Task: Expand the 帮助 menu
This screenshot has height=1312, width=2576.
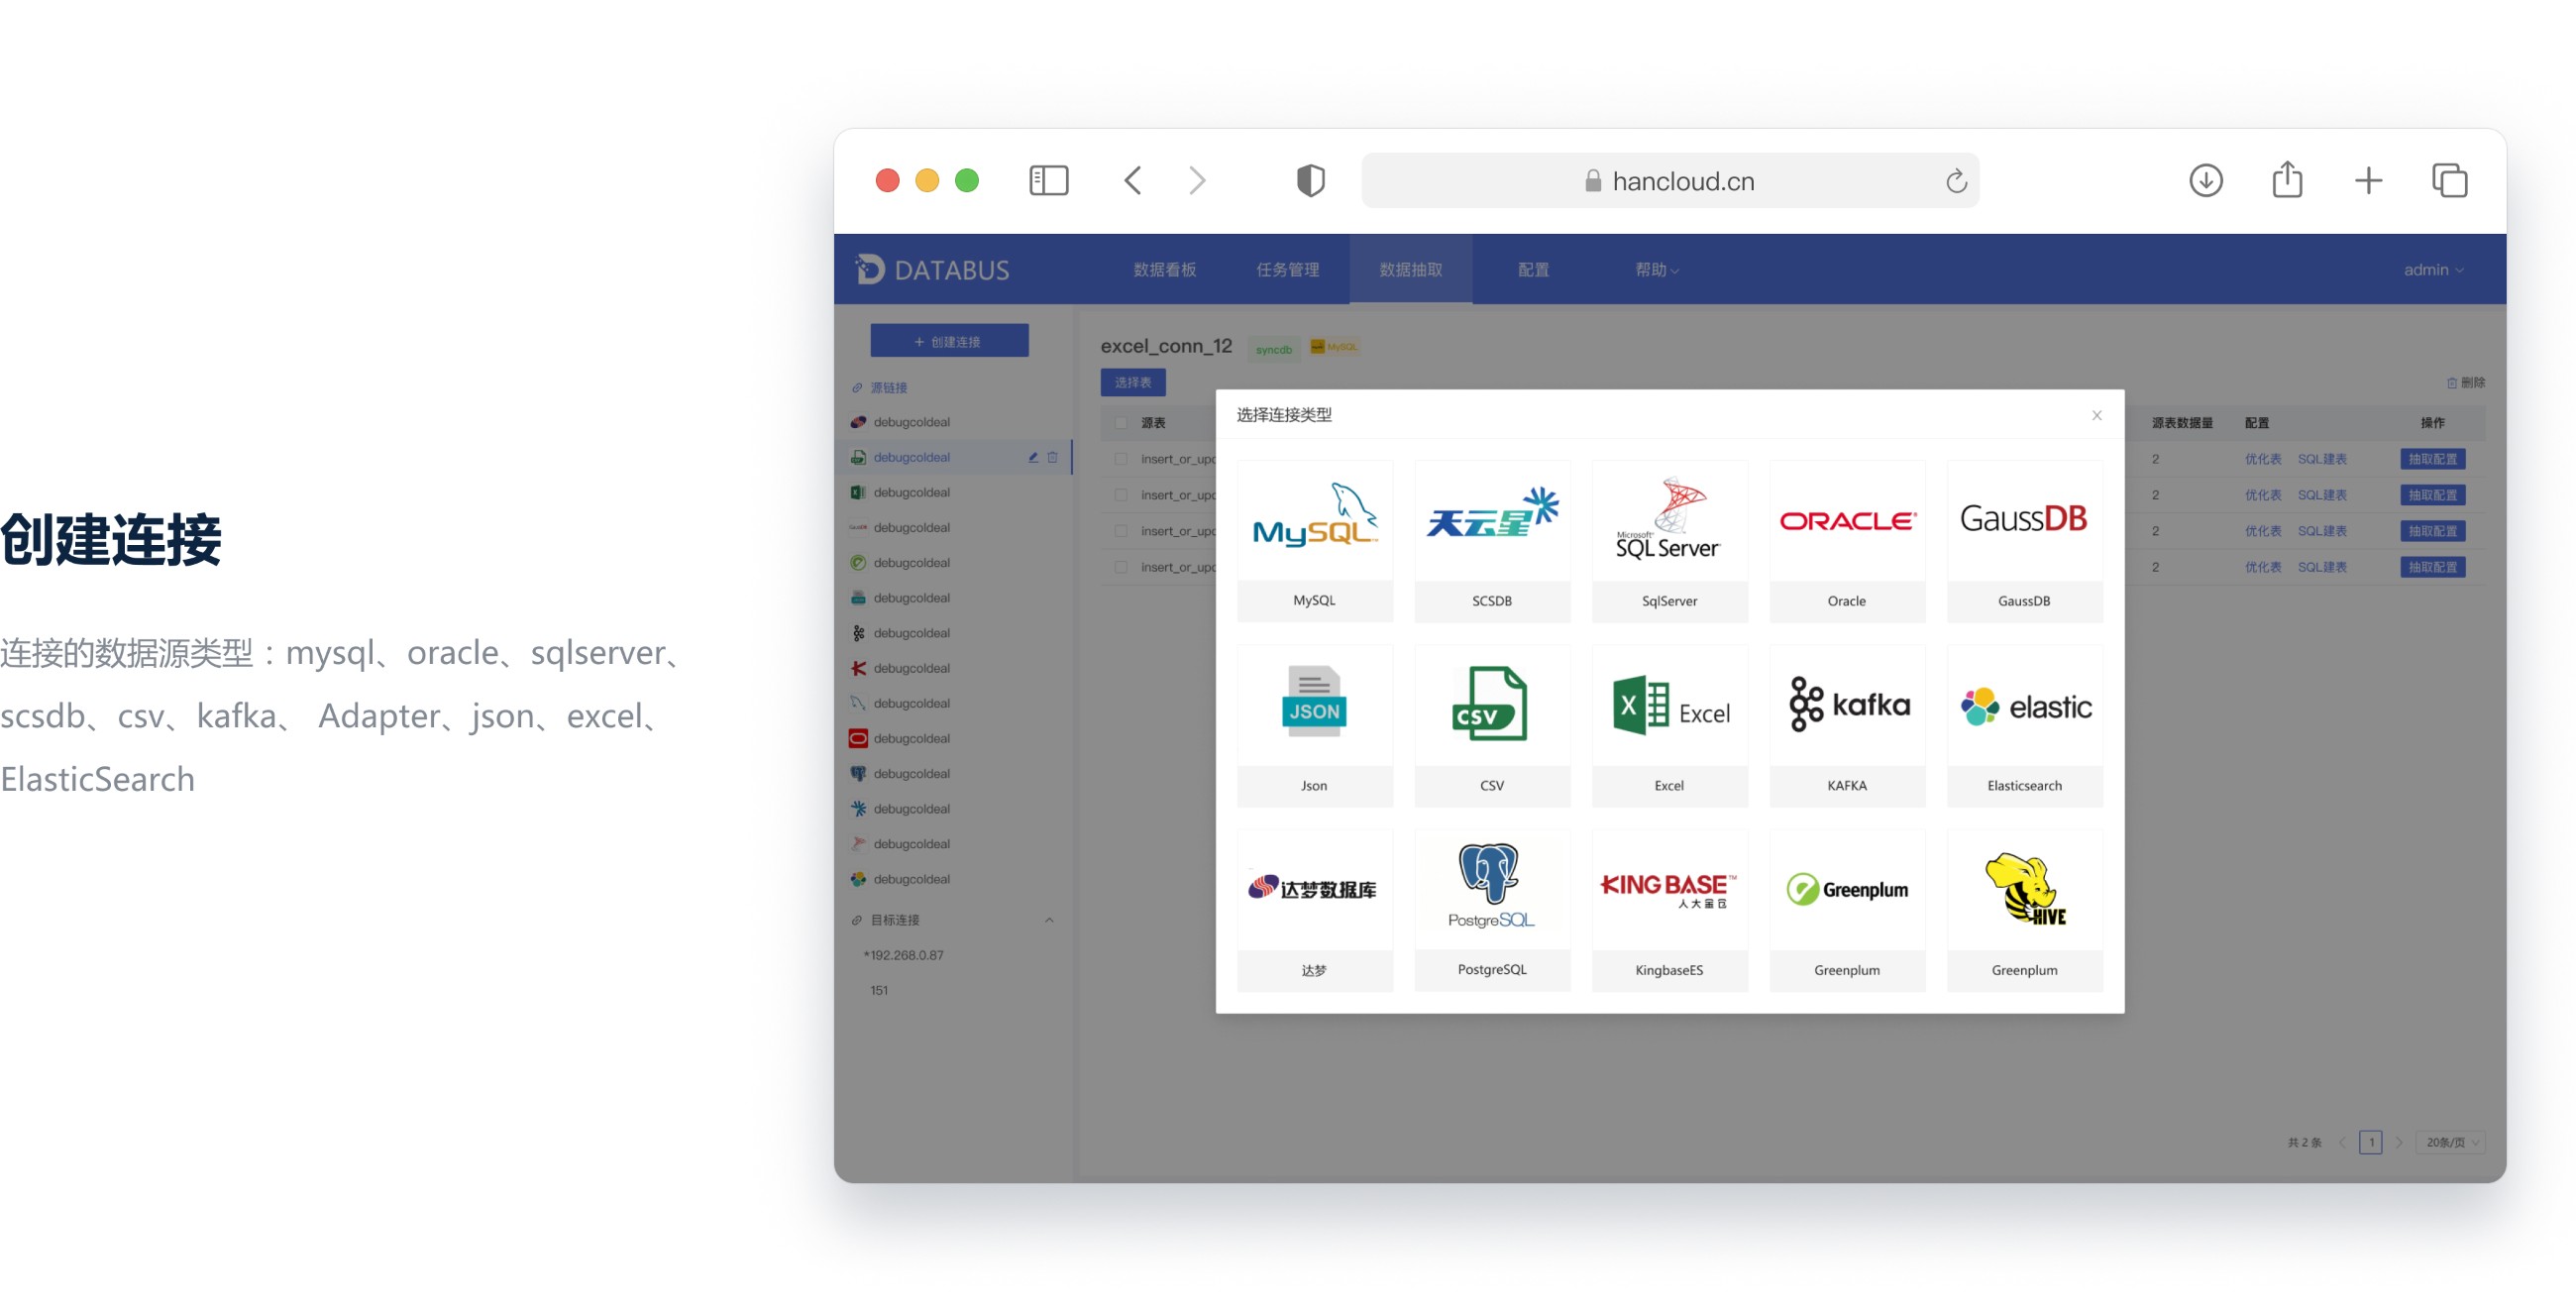Action: click(1656, 270)
